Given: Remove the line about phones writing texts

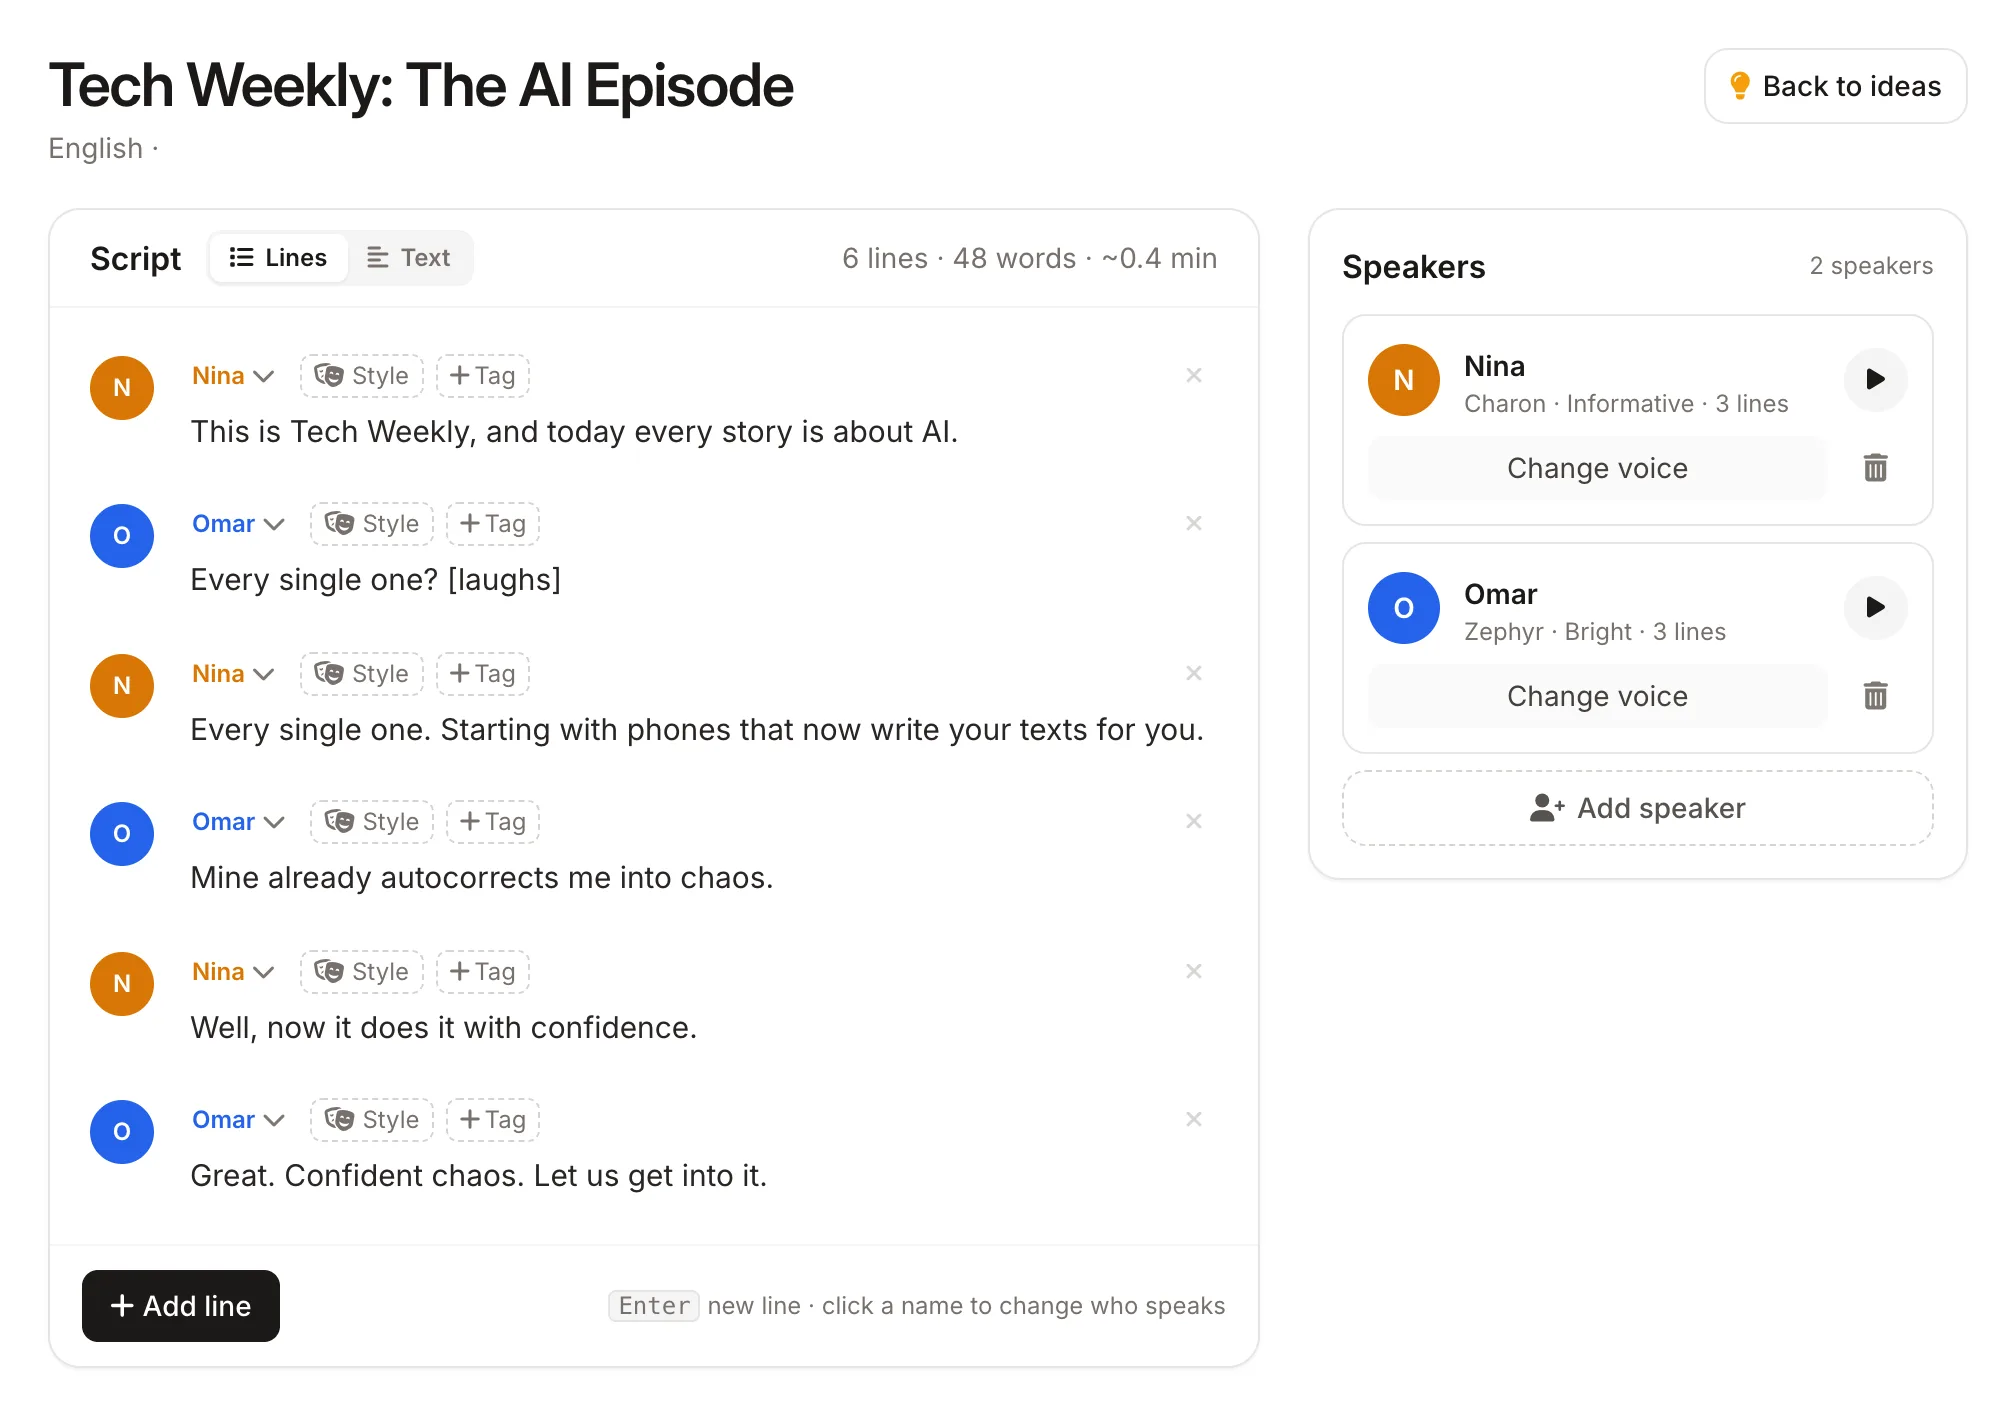Looking at the screenshot, I should [1193, 673].
